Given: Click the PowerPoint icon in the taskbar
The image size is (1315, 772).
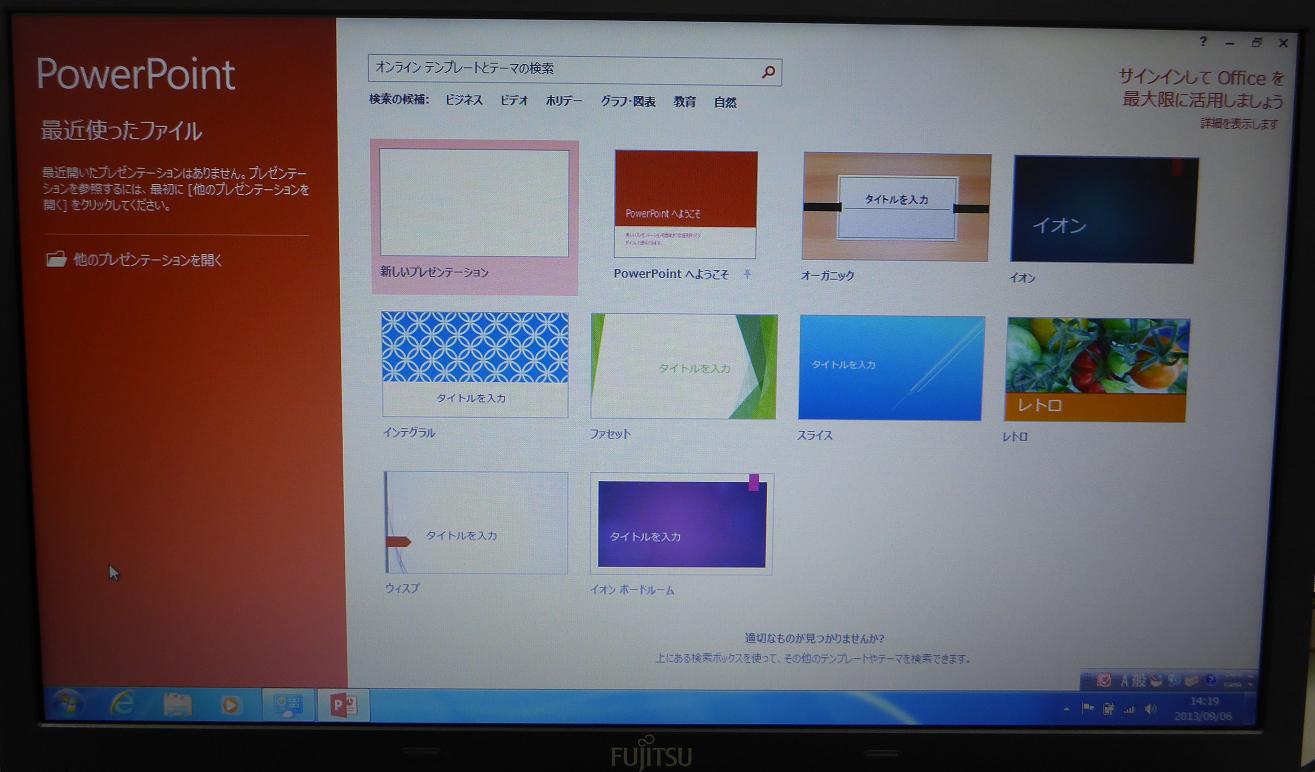Looking at the screenshot, I should tap(343, 706).
